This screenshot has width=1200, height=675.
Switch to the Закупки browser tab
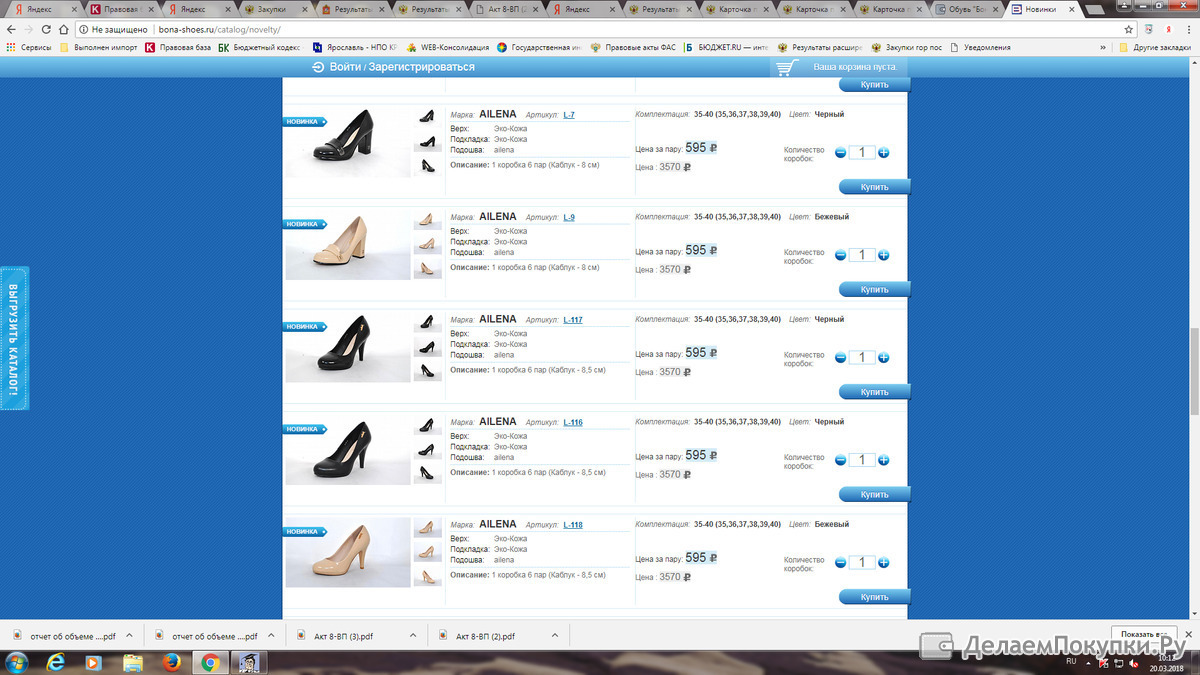click(274, 9)
